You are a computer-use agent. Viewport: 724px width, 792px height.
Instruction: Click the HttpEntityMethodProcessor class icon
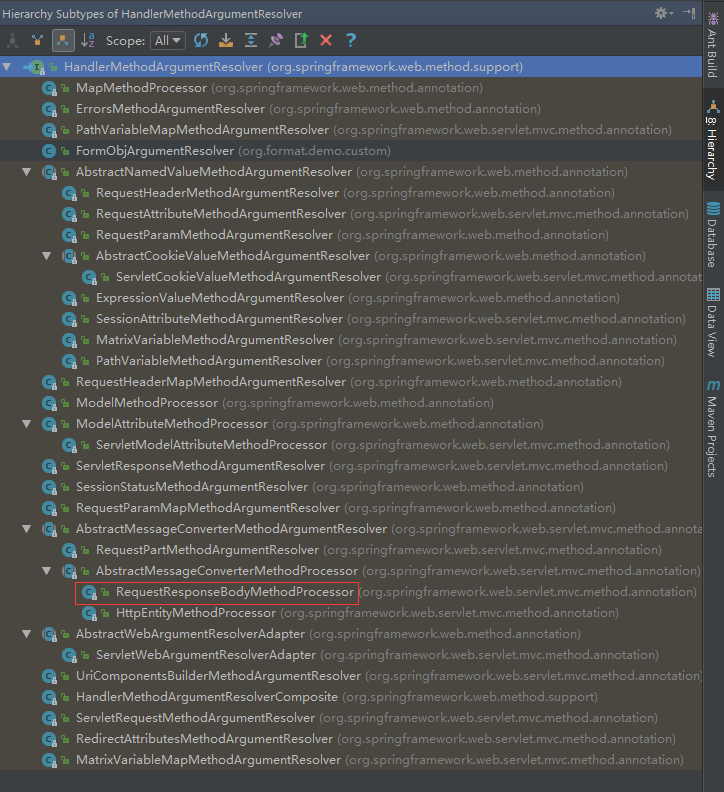point(89,613)
